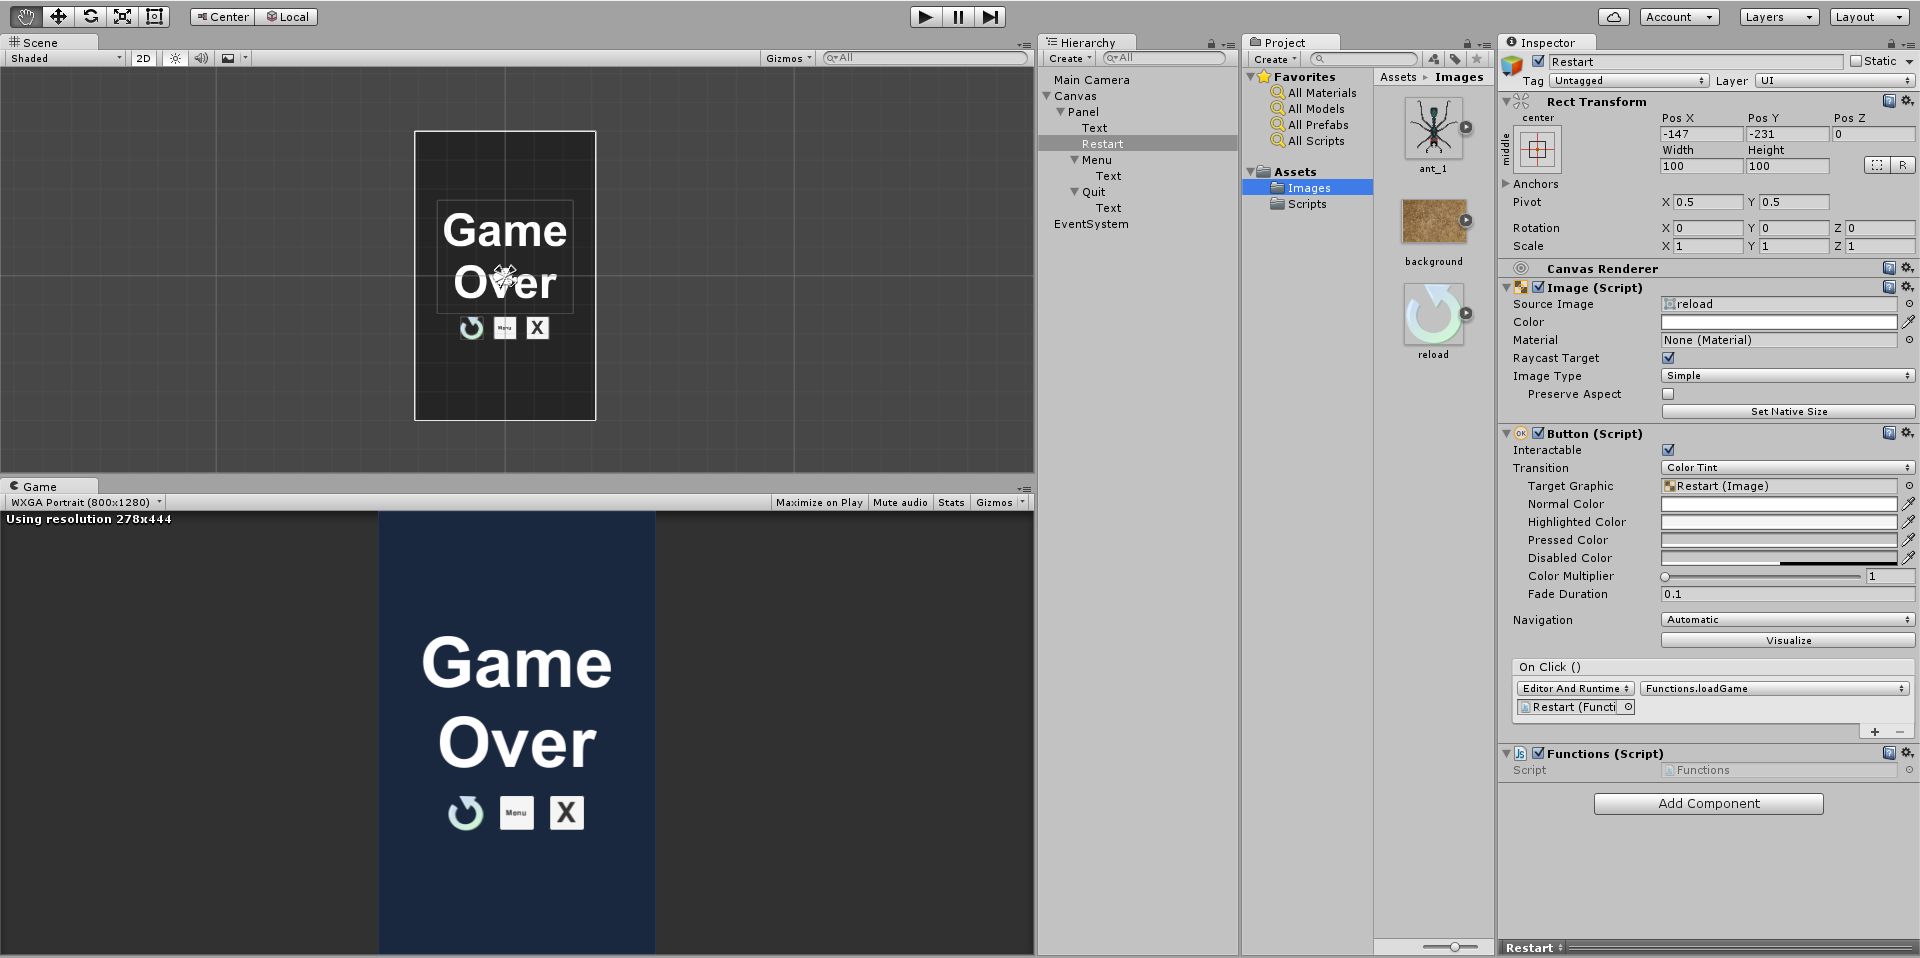This screenshot has height=958, width=1920.
Task: Select the Move tool
Action: (x=58, y=16)
